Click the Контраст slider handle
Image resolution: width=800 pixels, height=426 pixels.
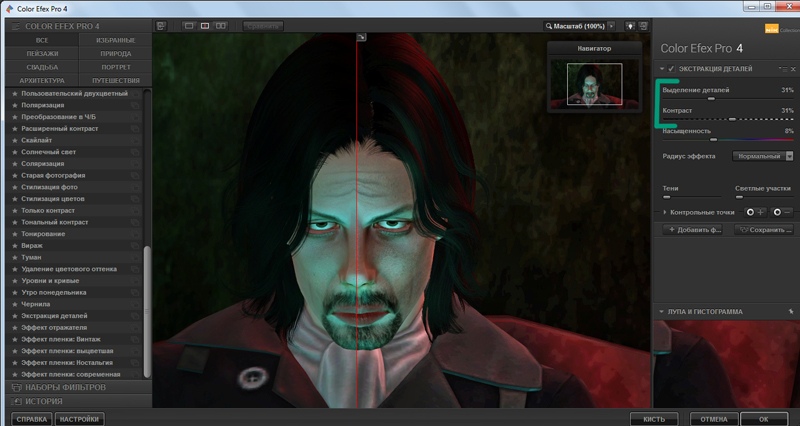tap(732, 119)
